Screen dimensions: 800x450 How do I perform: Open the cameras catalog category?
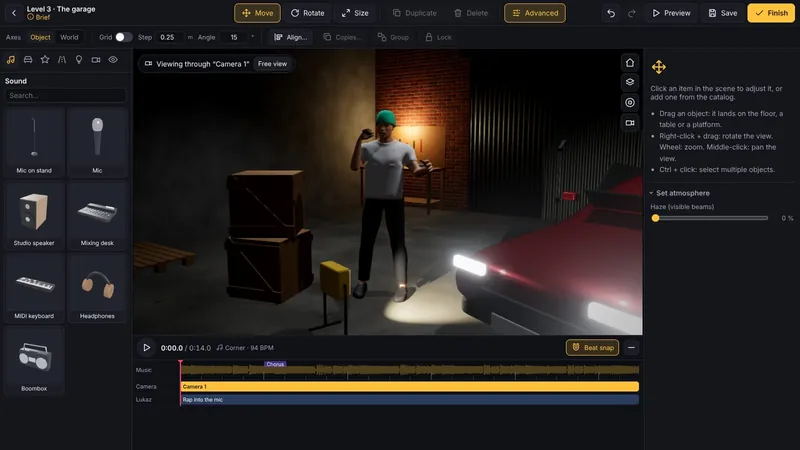tap(96, 60)
